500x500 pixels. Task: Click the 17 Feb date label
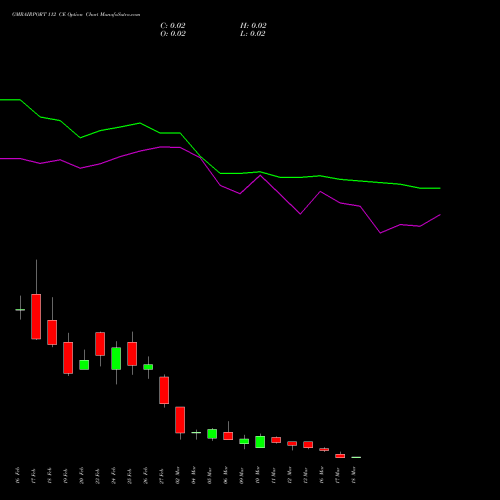(34, 475)
